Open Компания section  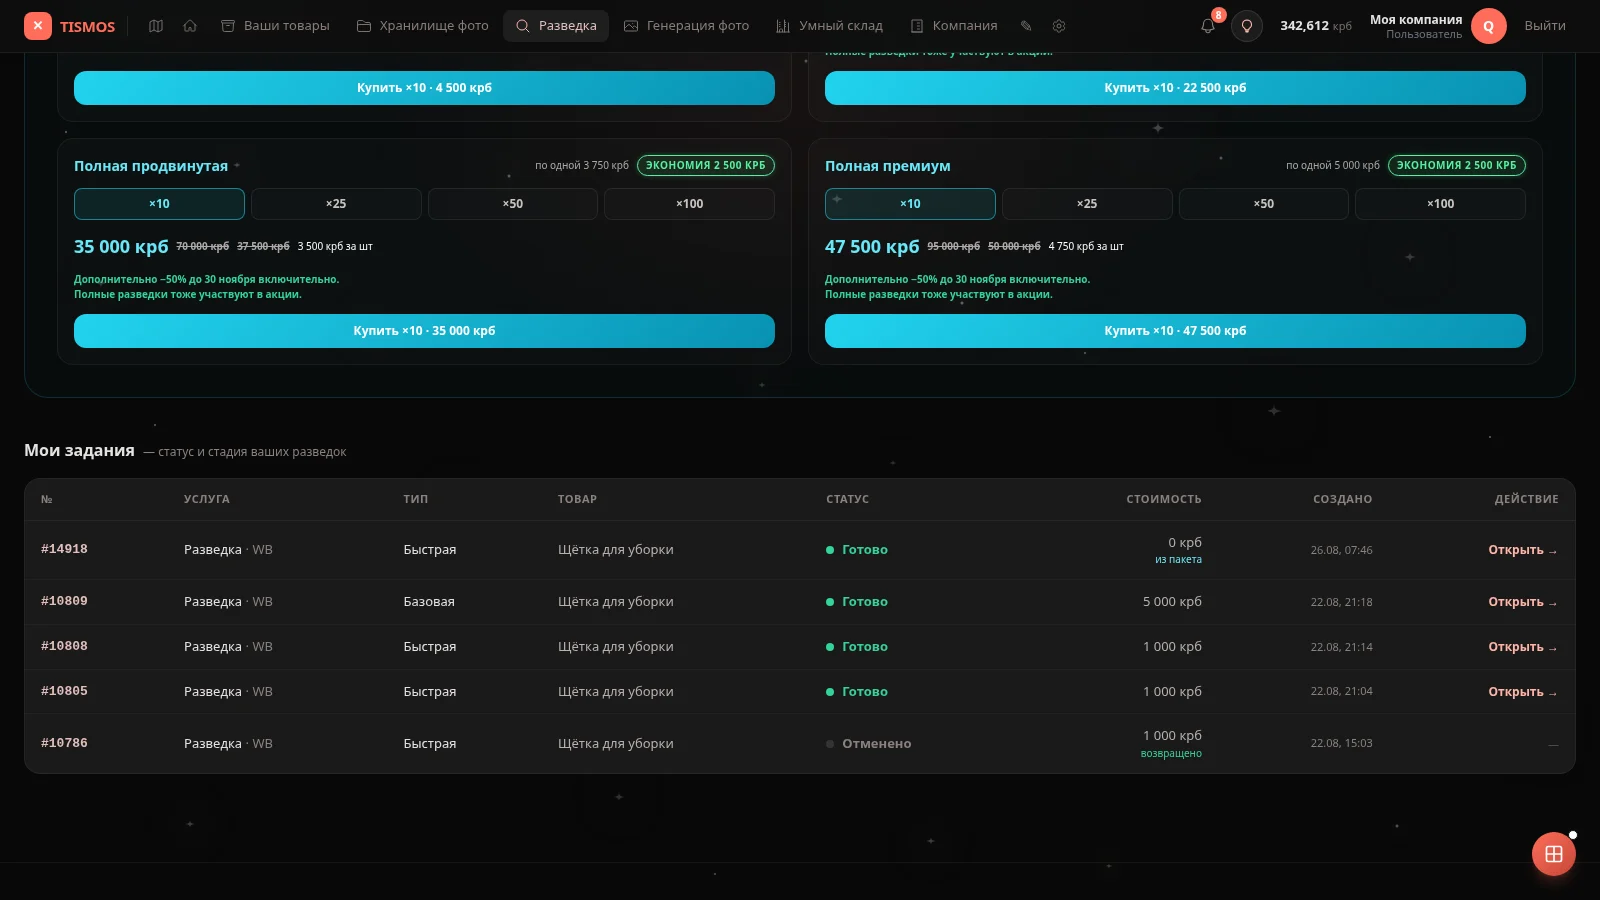[x=954, y=26]
